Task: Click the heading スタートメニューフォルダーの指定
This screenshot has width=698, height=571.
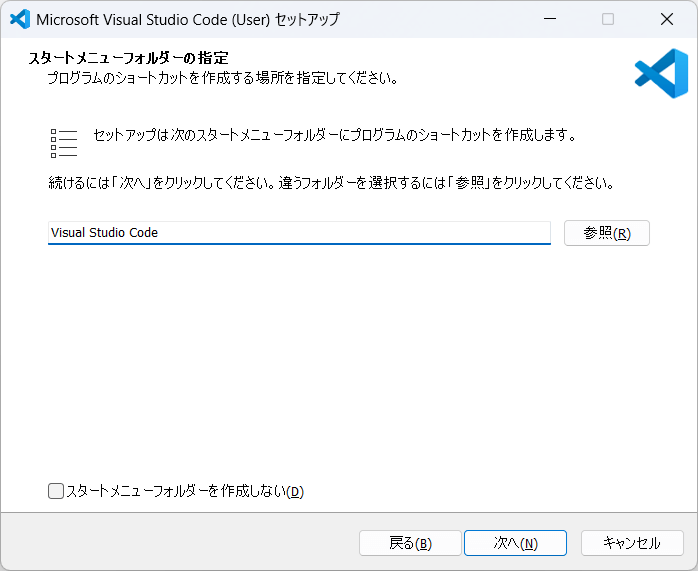Action: 136,58
